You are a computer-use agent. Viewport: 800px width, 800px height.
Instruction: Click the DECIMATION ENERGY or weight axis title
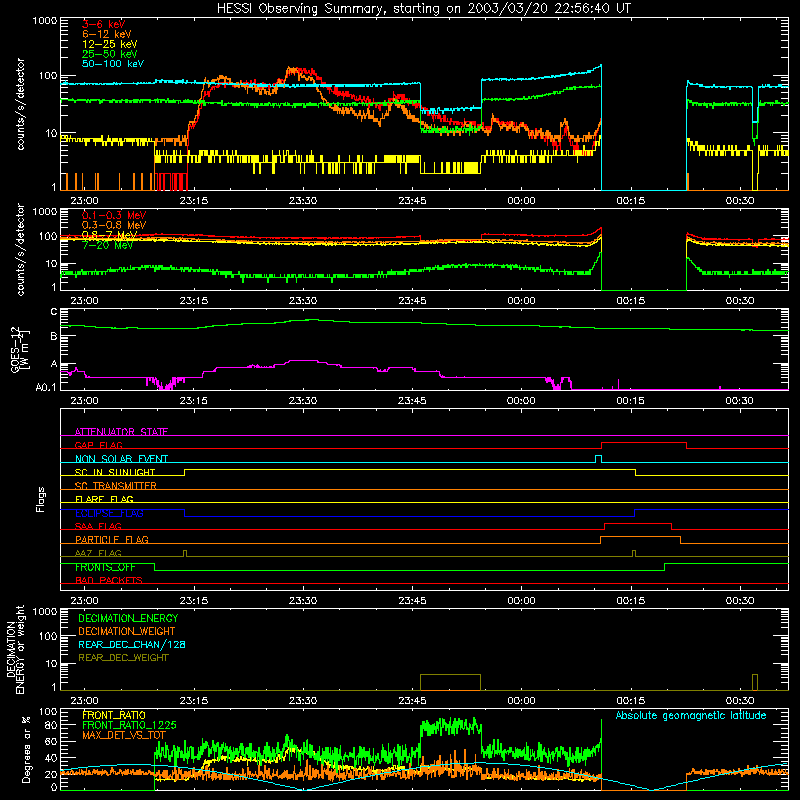tap(15, 649)
